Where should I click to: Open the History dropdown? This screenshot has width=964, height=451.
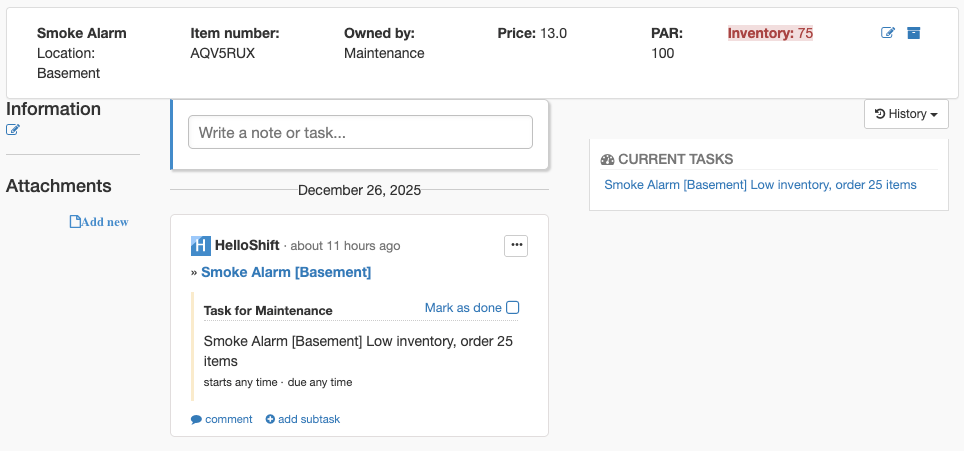(906, 114)
